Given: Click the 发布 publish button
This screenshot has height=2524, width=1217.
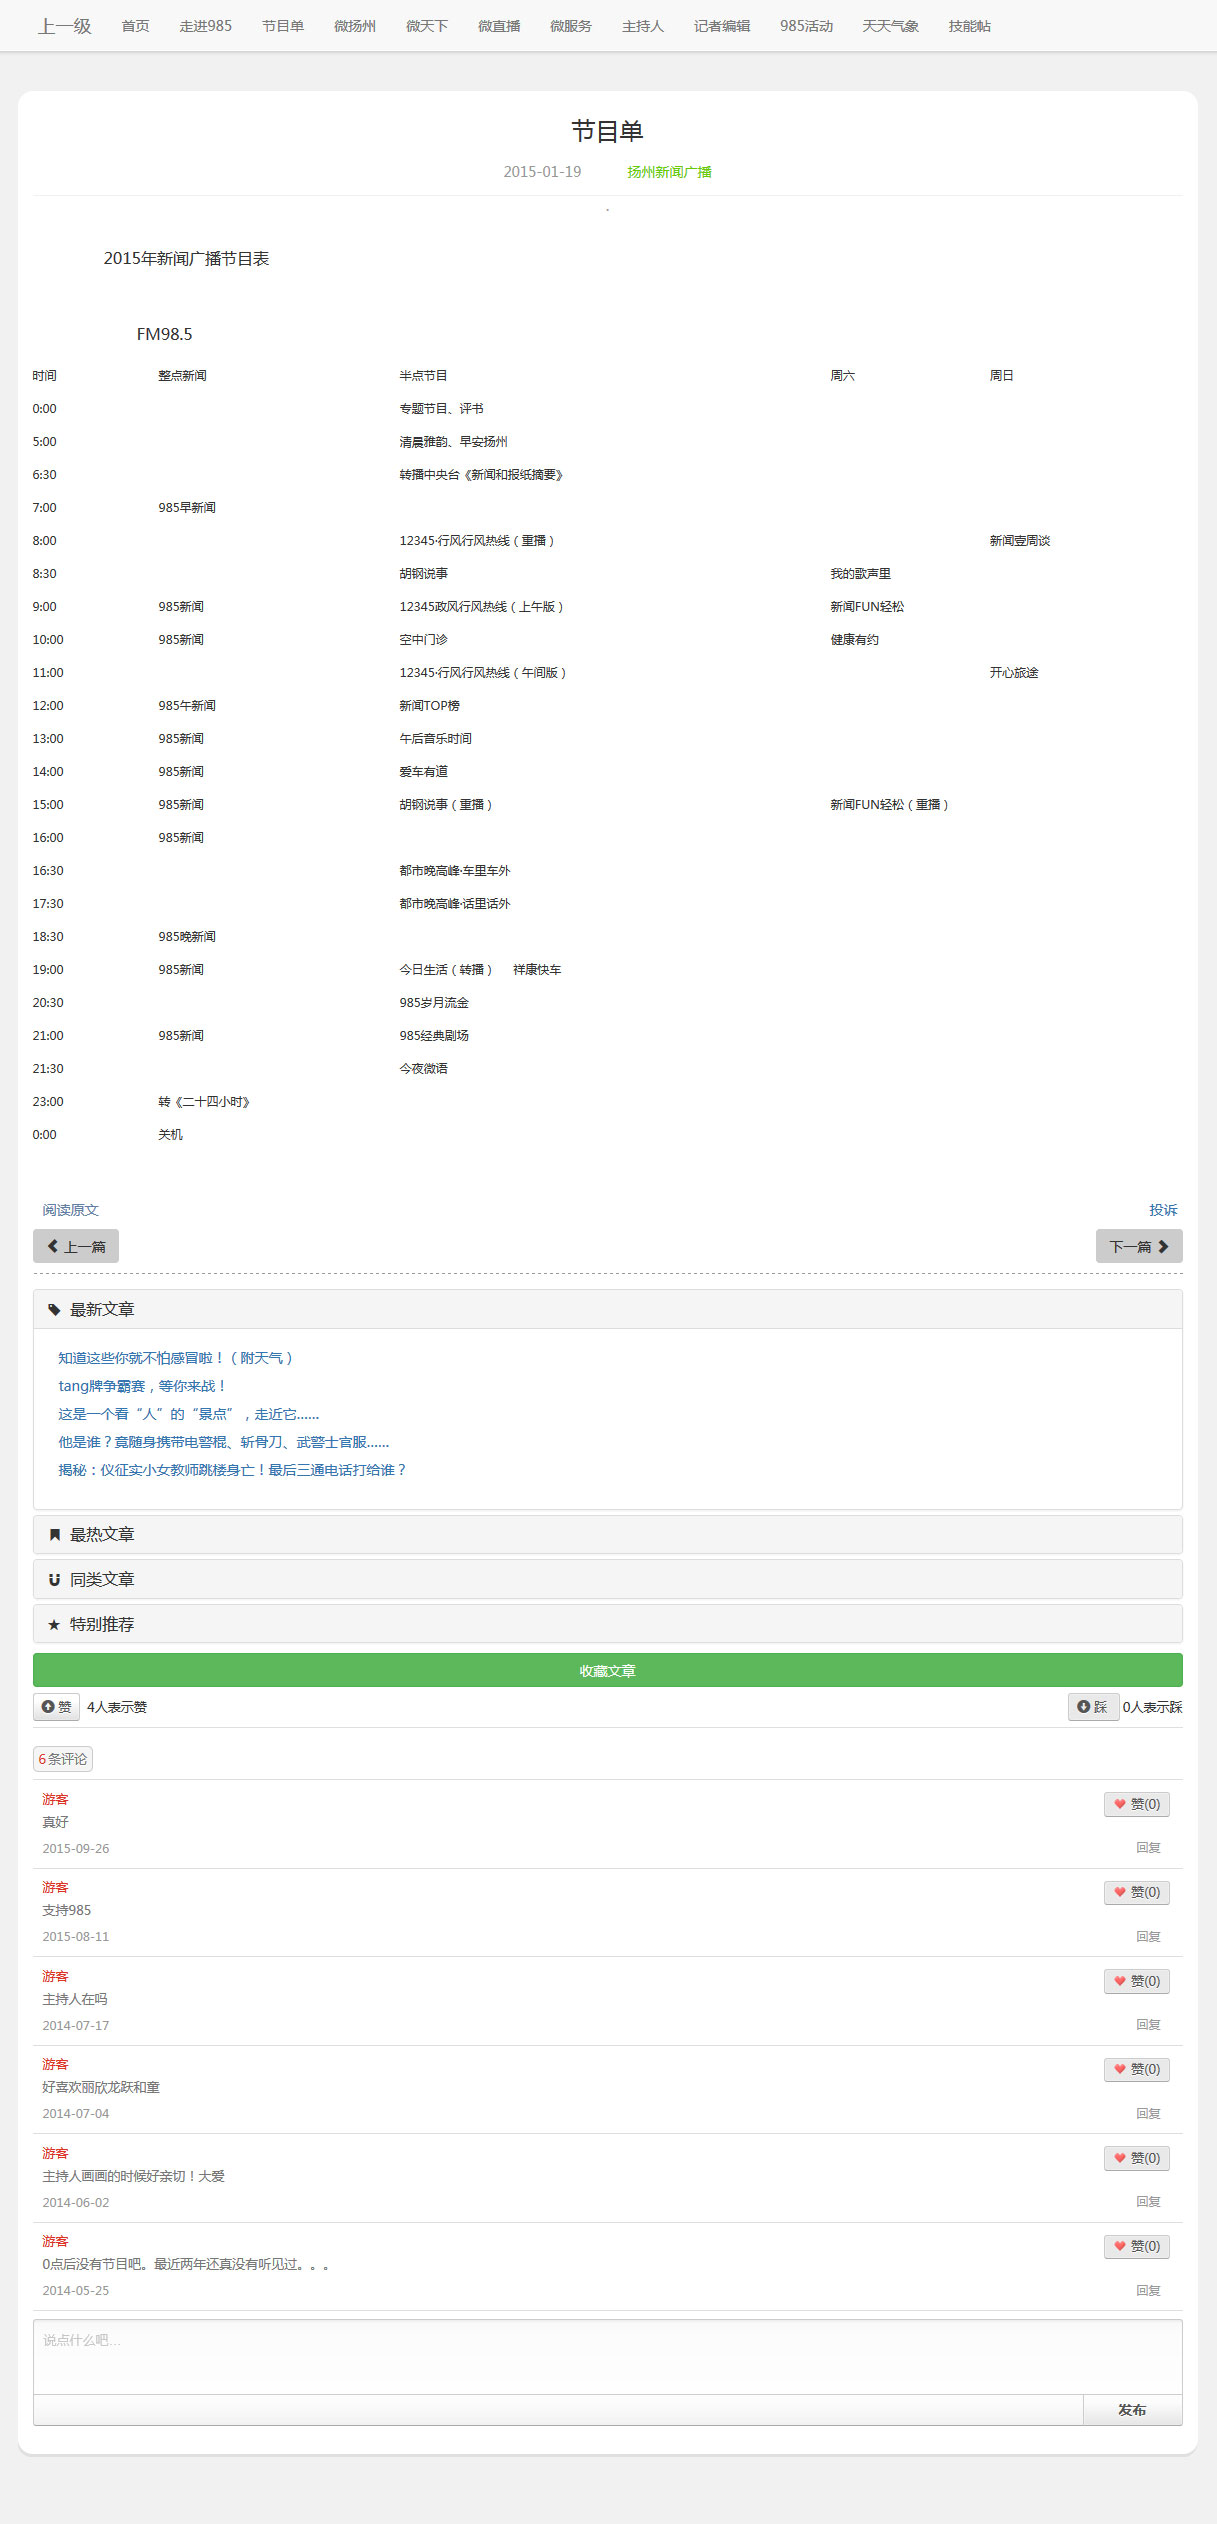Looking at the screenshot, I should 1132,2410.
